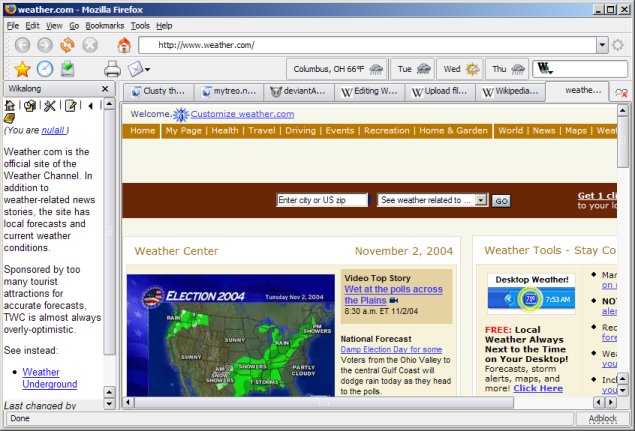635x431 pixels.
Task: Click the Wikalong edit page icon
Action: click(70, 106)
